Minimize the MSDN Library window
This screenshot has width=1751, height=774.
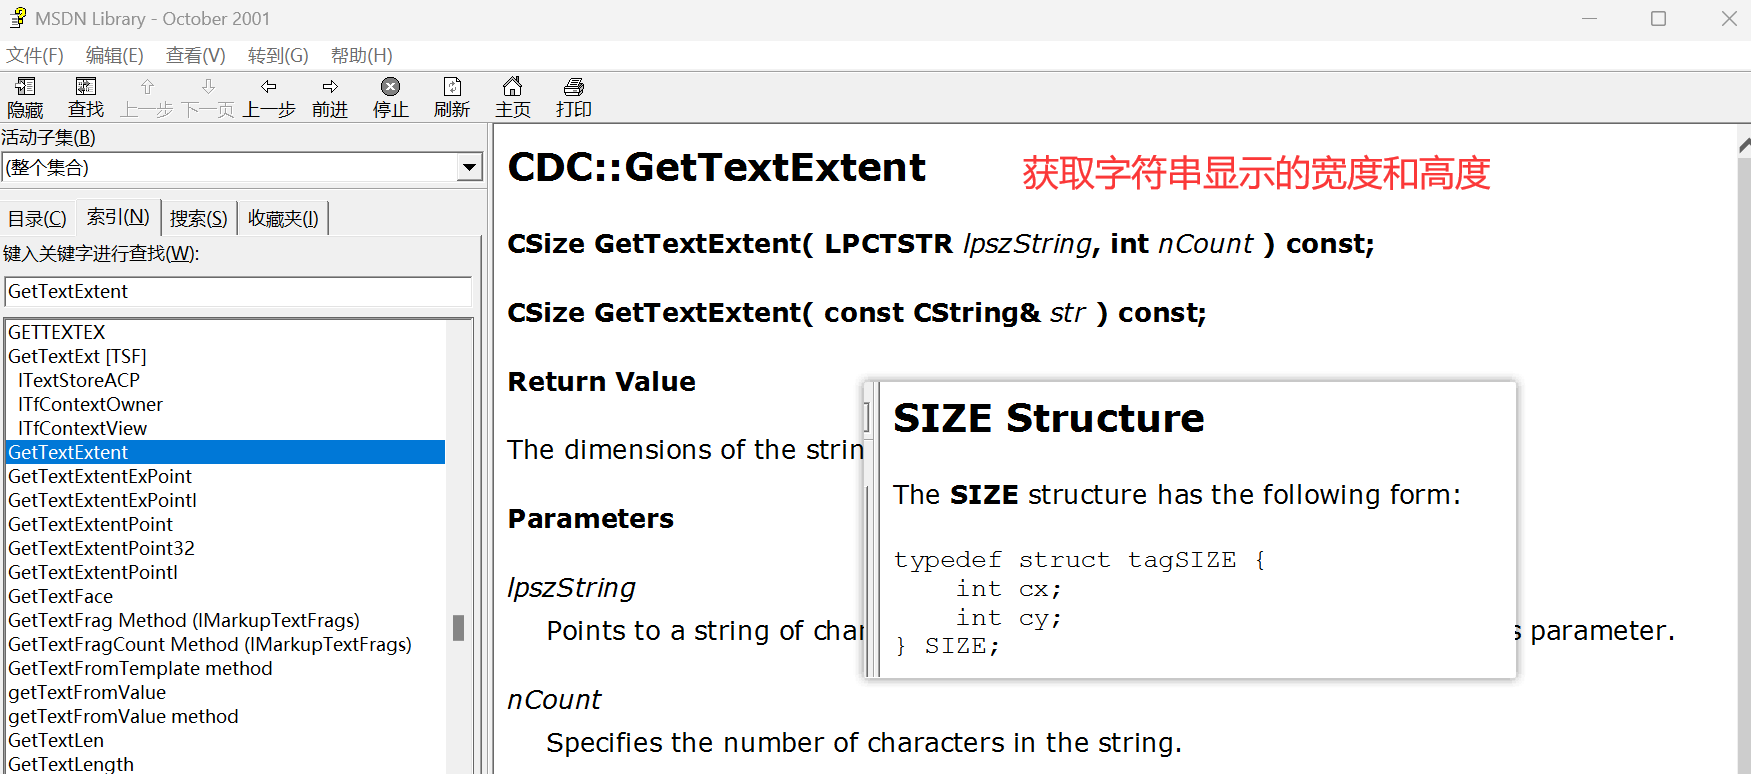(1589, 19)
